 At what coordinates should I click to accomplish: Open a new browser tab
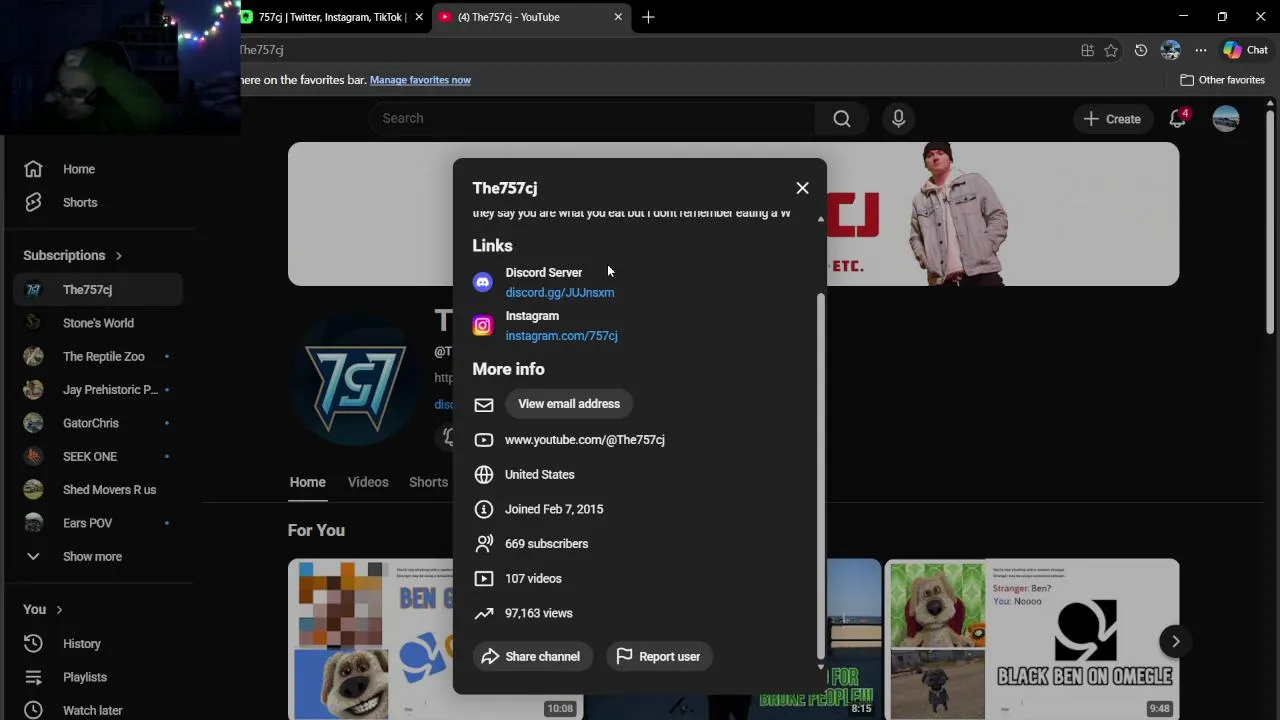tap(648, 17)
